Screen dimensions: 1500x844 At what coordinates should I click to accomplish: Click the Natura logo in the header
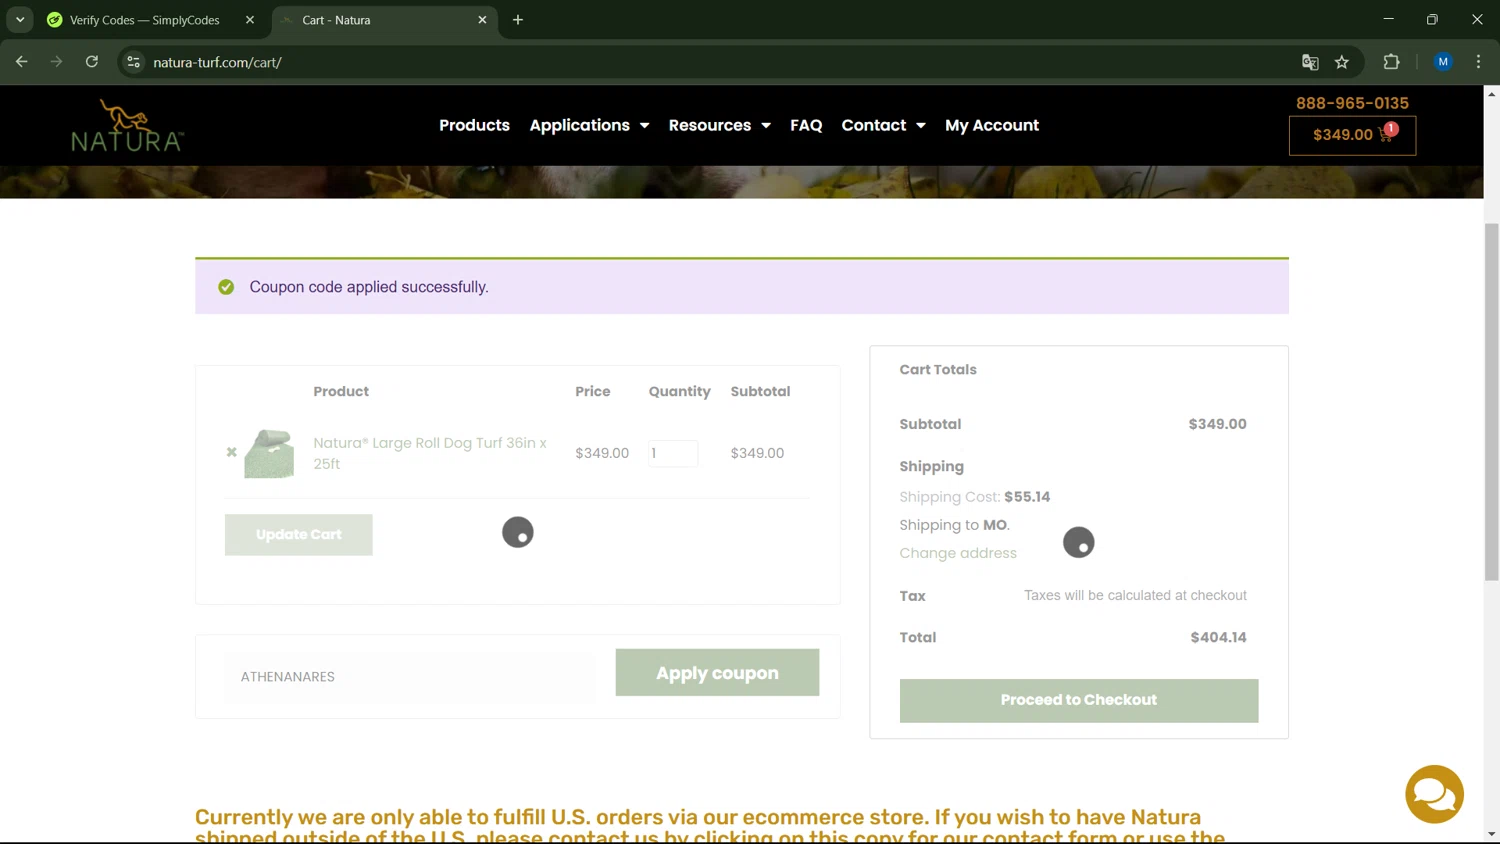[127, 125]
